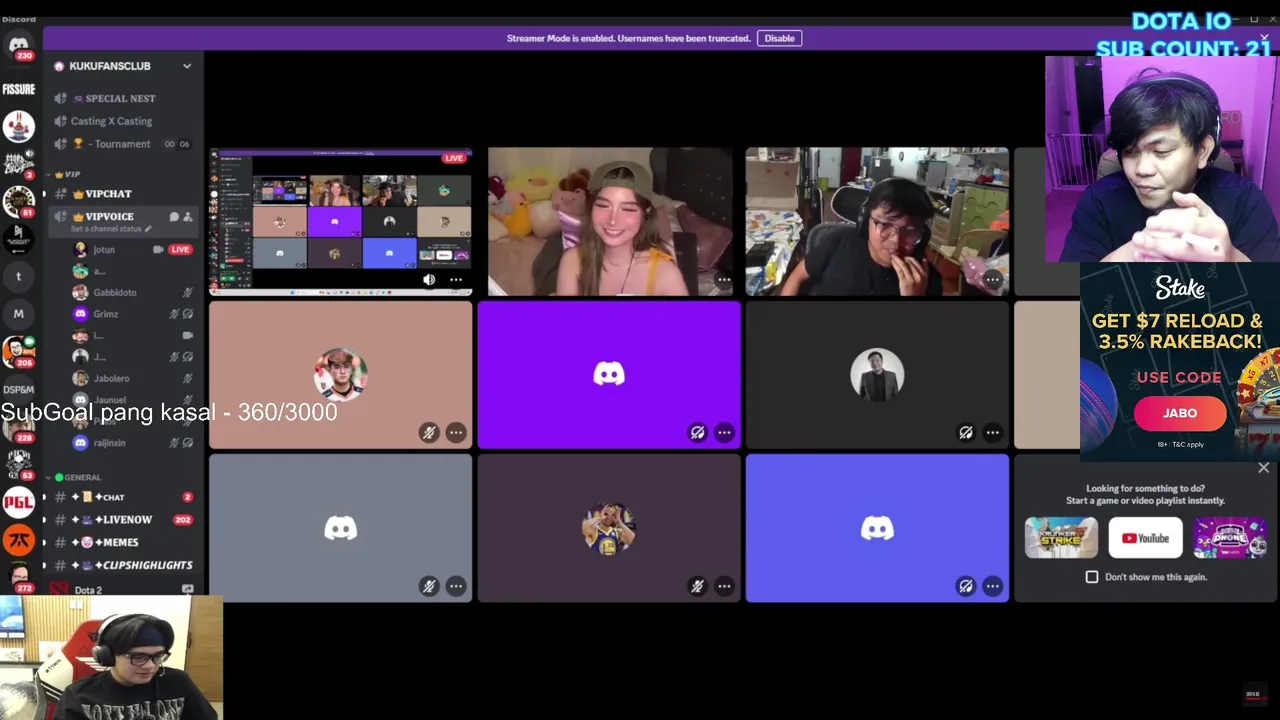Click the VIPVOICE create invite icon
The image size is (1280, 720).
pyautogui.click(x=188, y=217)
